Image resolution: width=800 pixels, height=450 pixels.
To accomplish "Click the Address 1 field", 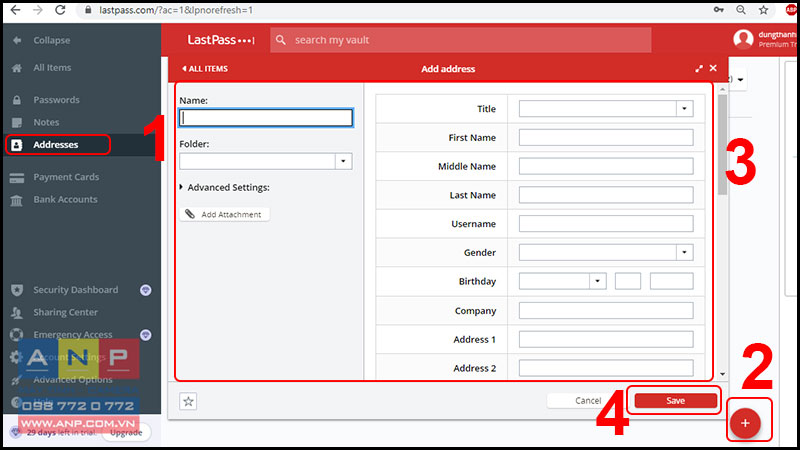I will [x=606, y=339].
